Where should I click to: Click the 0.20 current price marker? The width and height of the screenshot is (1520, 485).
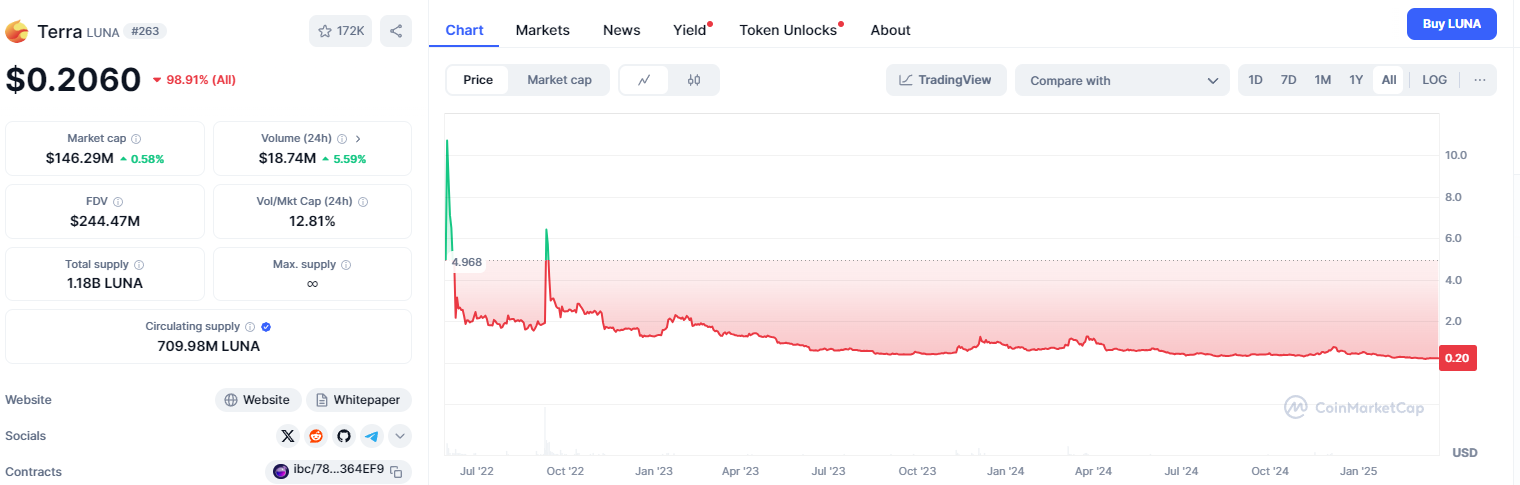1457,359
